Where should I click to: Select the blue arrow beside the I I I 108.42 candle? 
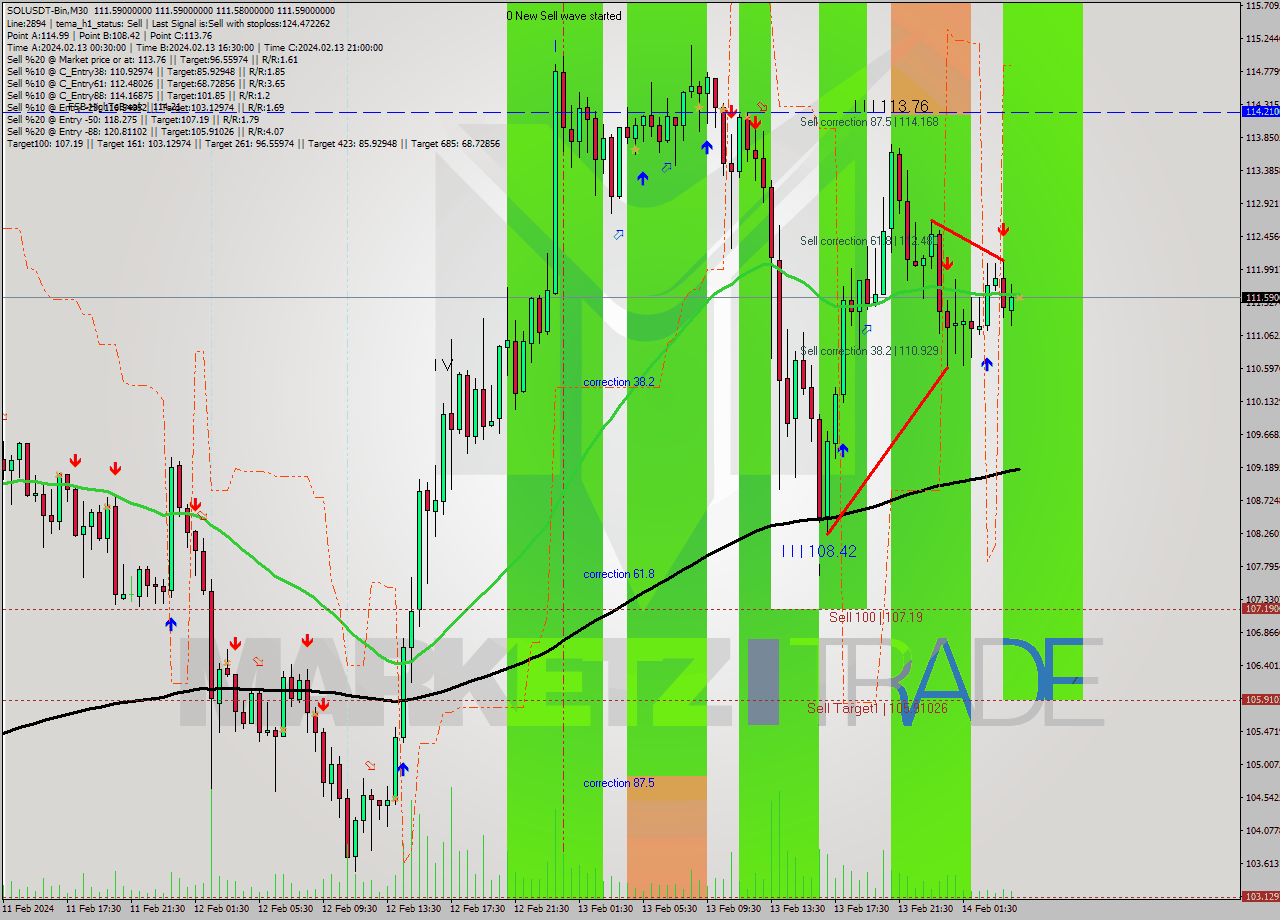click(842, 451)
